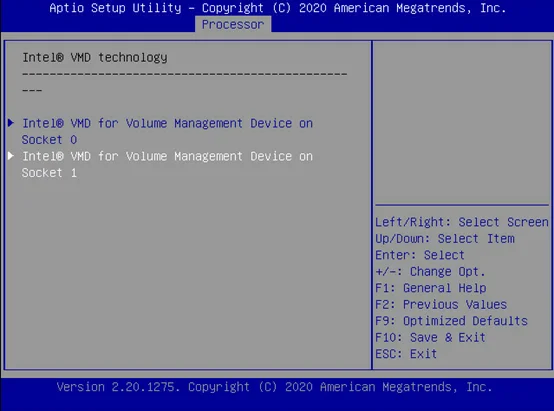Screen dimensions: 554x411
Task: Click the Aptio Setup Utility title
Action: click(277, 8)
